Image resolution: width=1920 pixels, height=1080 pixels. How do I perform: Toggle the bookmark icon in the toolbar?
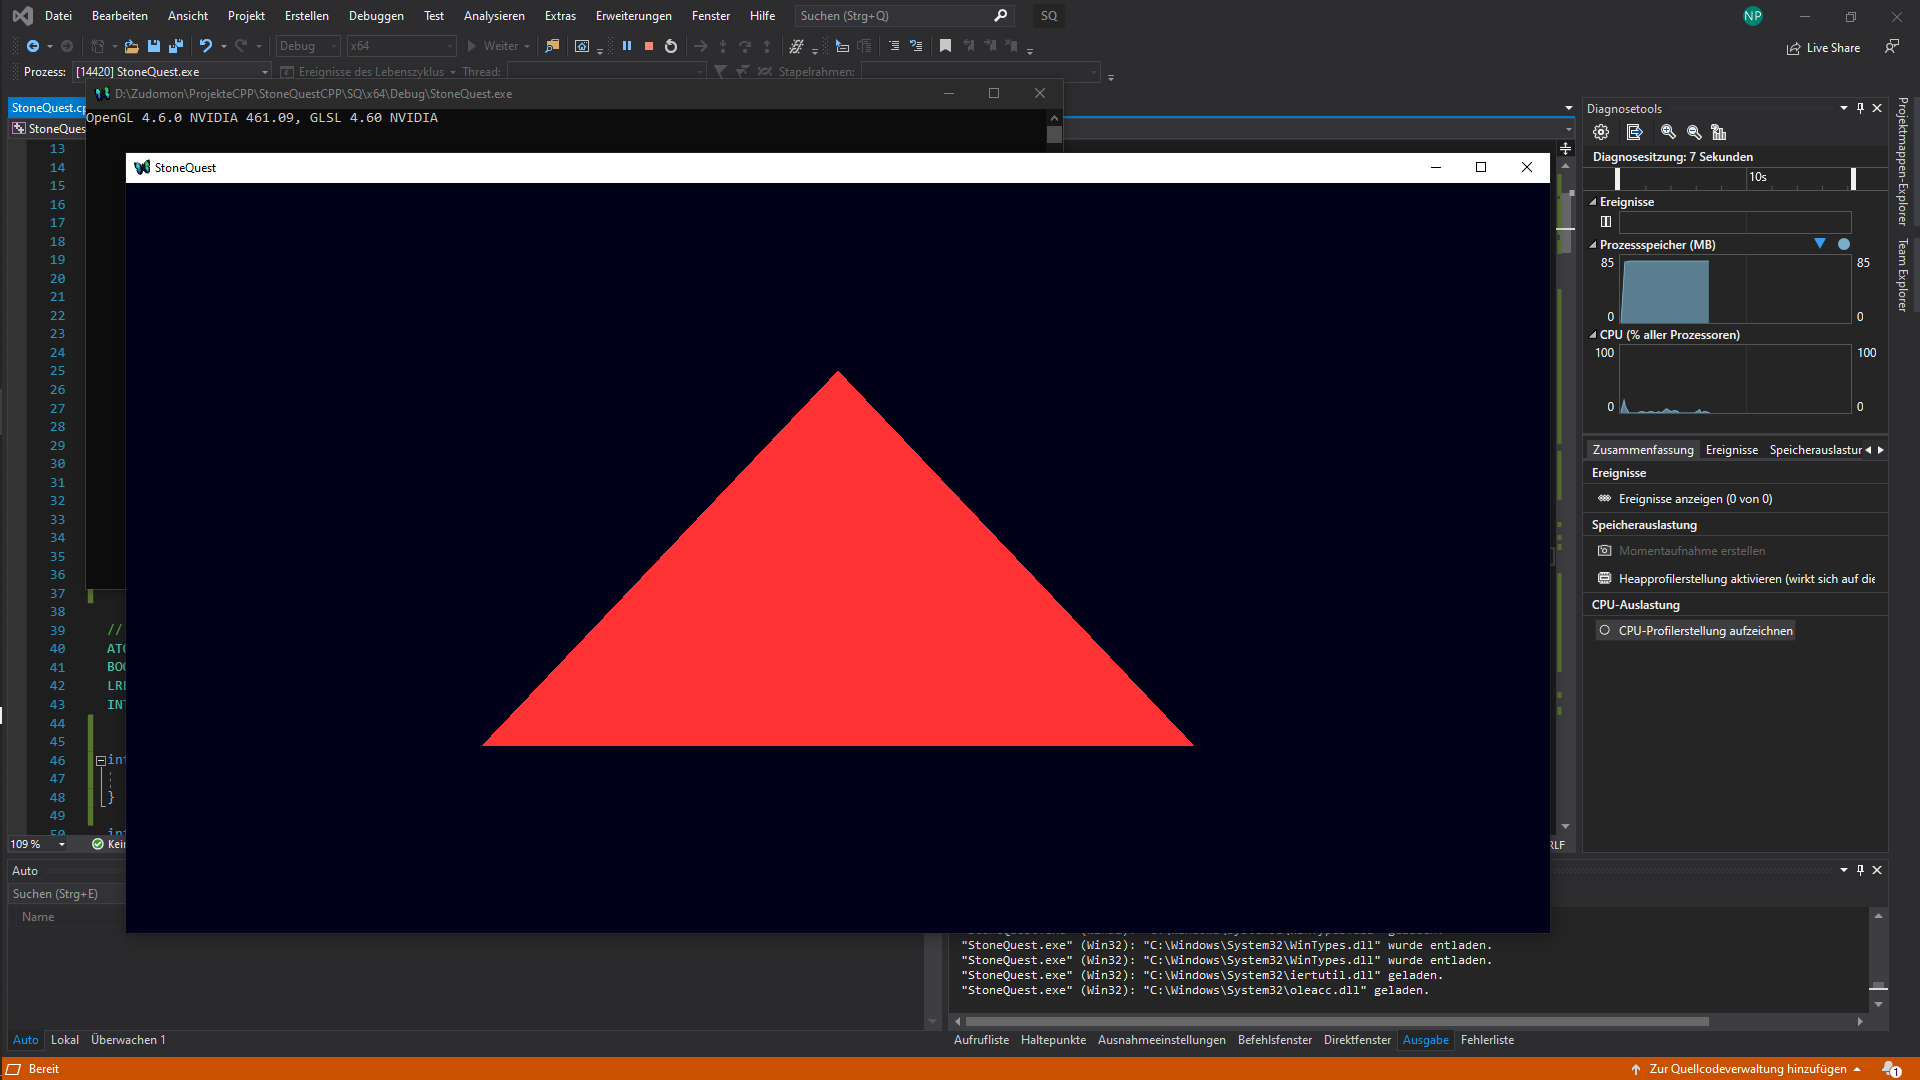[945, 46]
